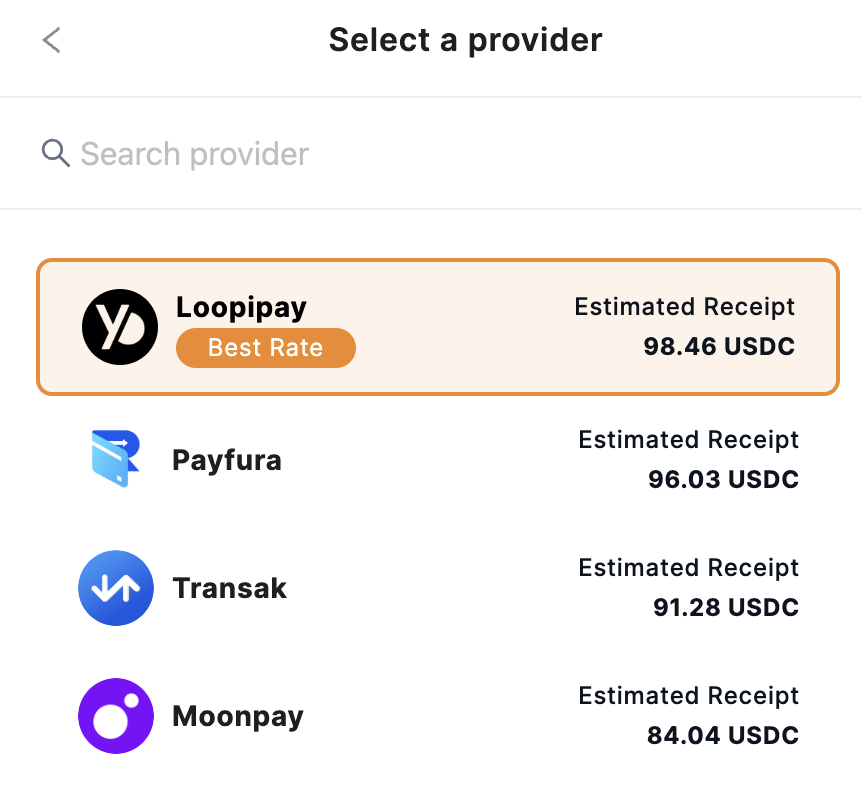This screenshot has width=862, height=812.
Task: Click the Transak blue arrows logo
Action: click(116, 588)
